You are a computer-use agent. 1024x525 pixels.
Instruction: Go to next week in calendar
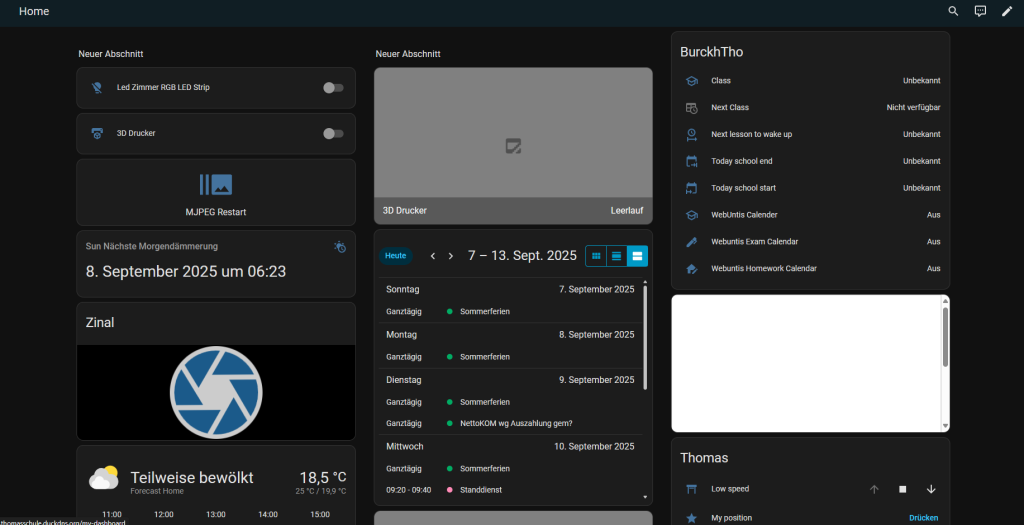click(451, 256)
